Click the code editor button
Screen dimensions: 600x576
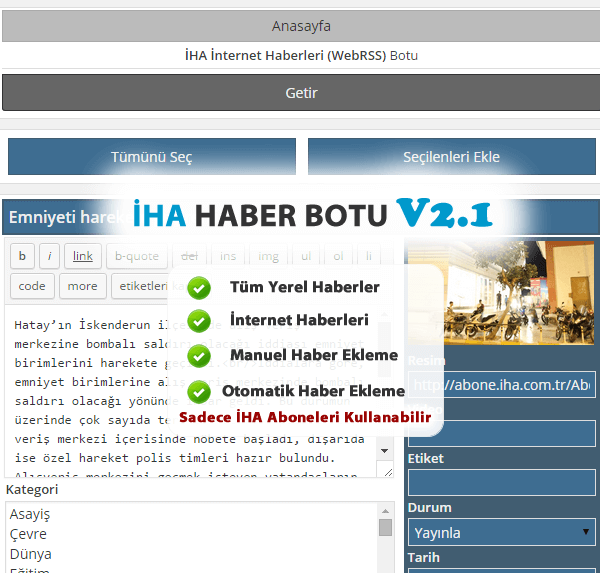(x=32, y=286)
